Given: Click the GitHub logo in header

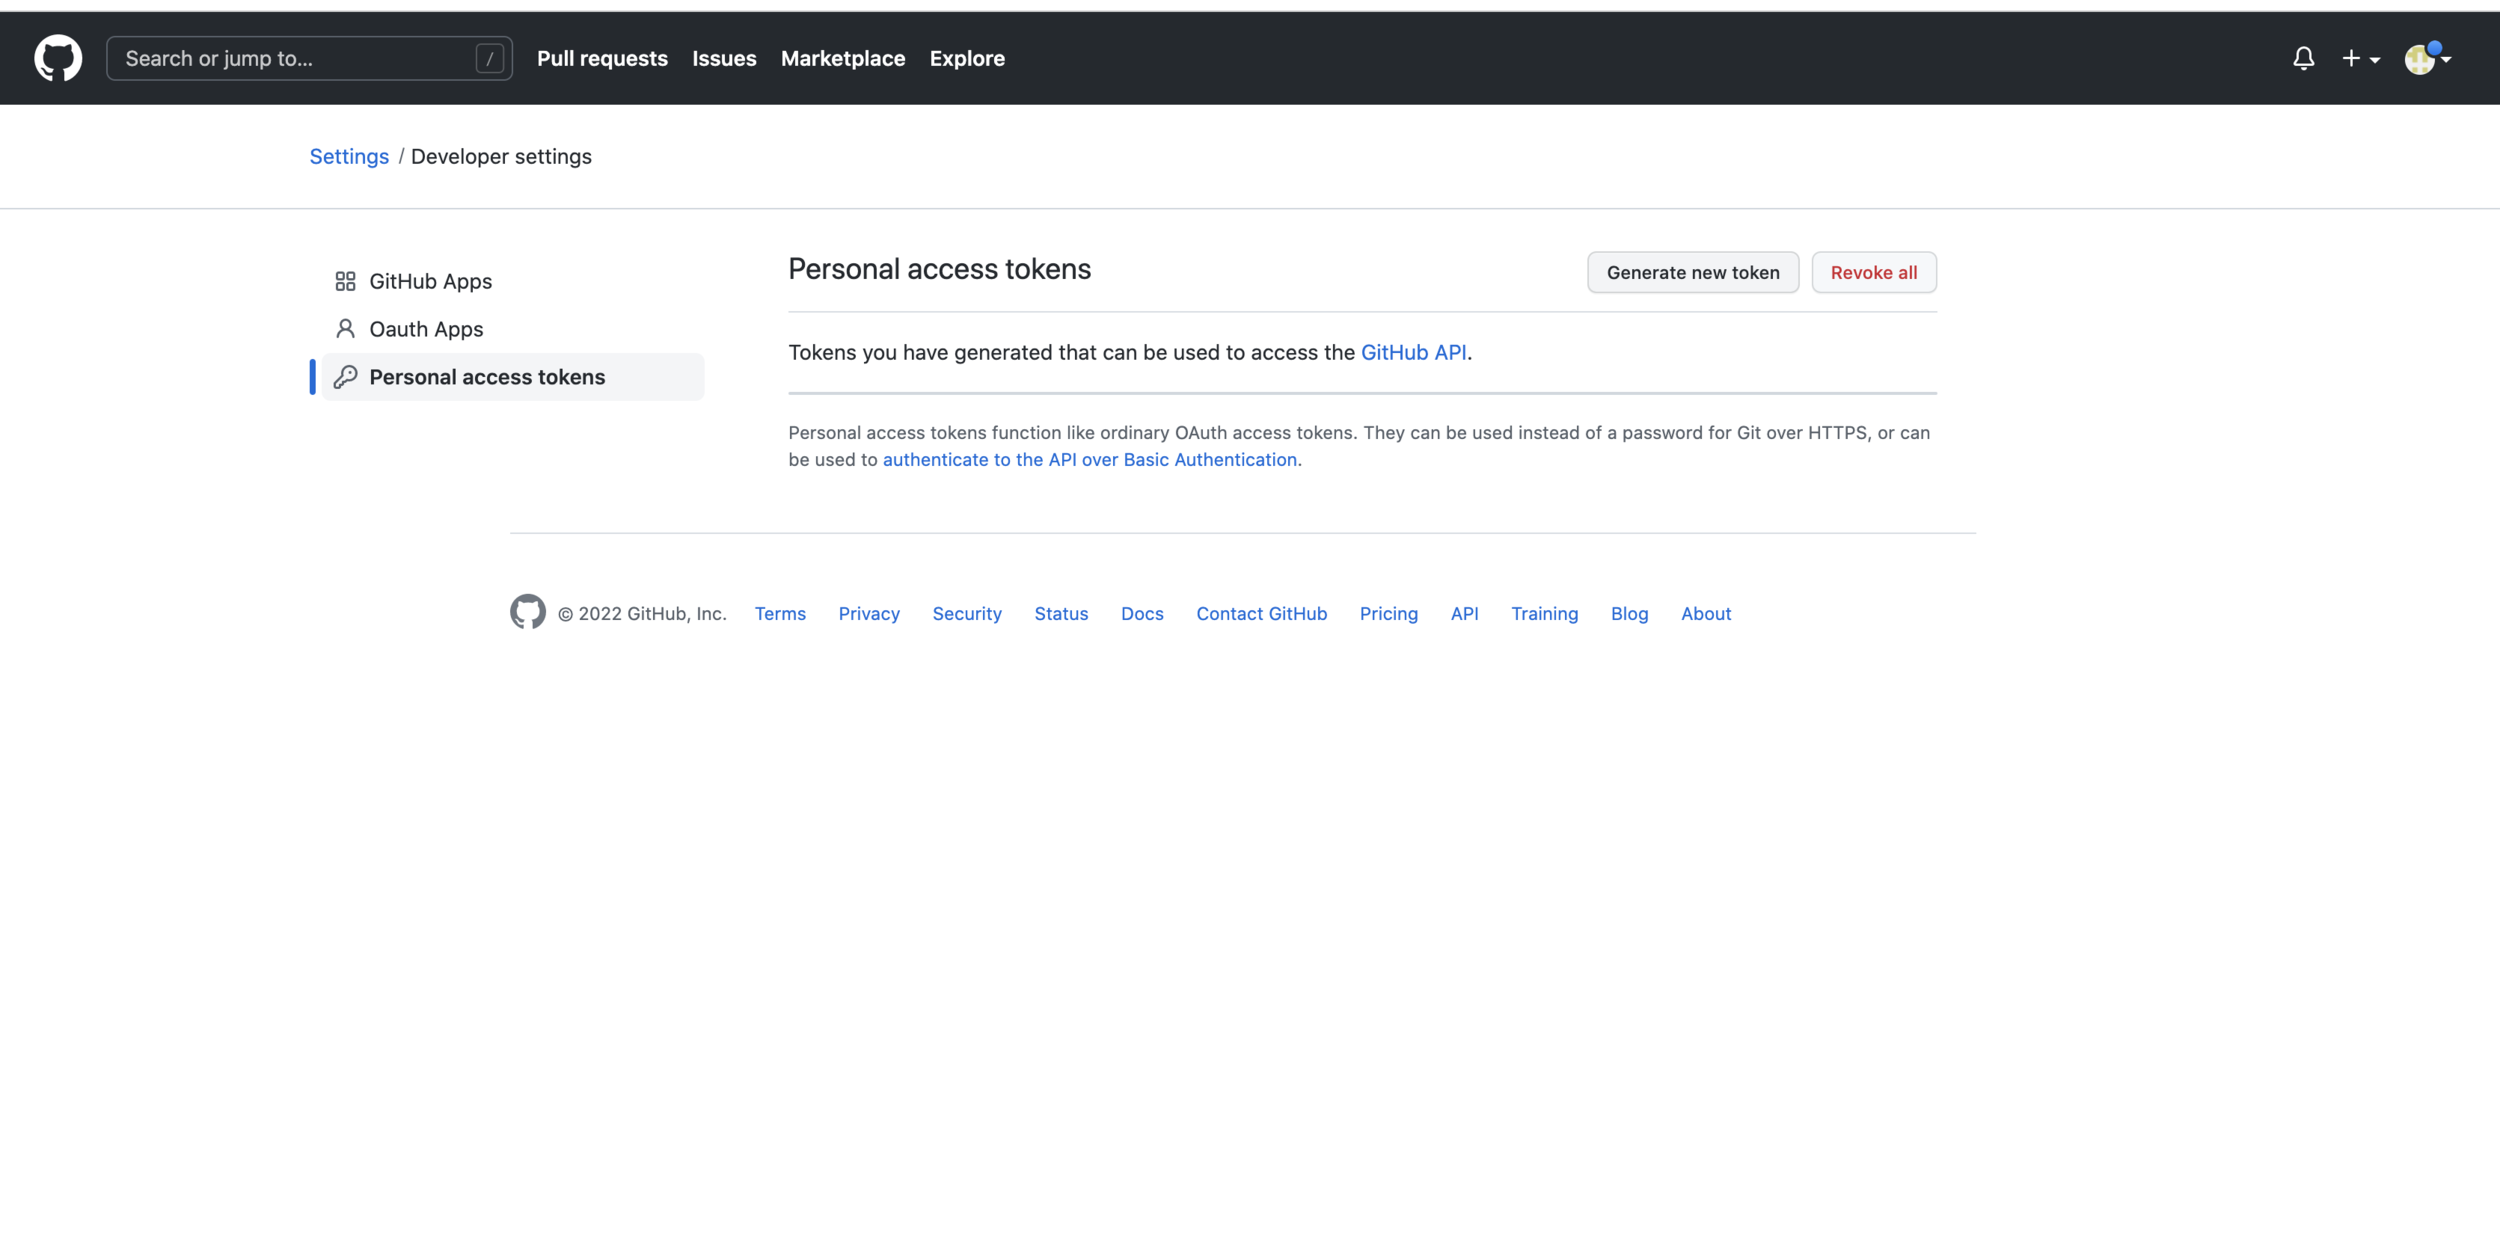Looking at the screenshot, I should click(x=58, y=58).
